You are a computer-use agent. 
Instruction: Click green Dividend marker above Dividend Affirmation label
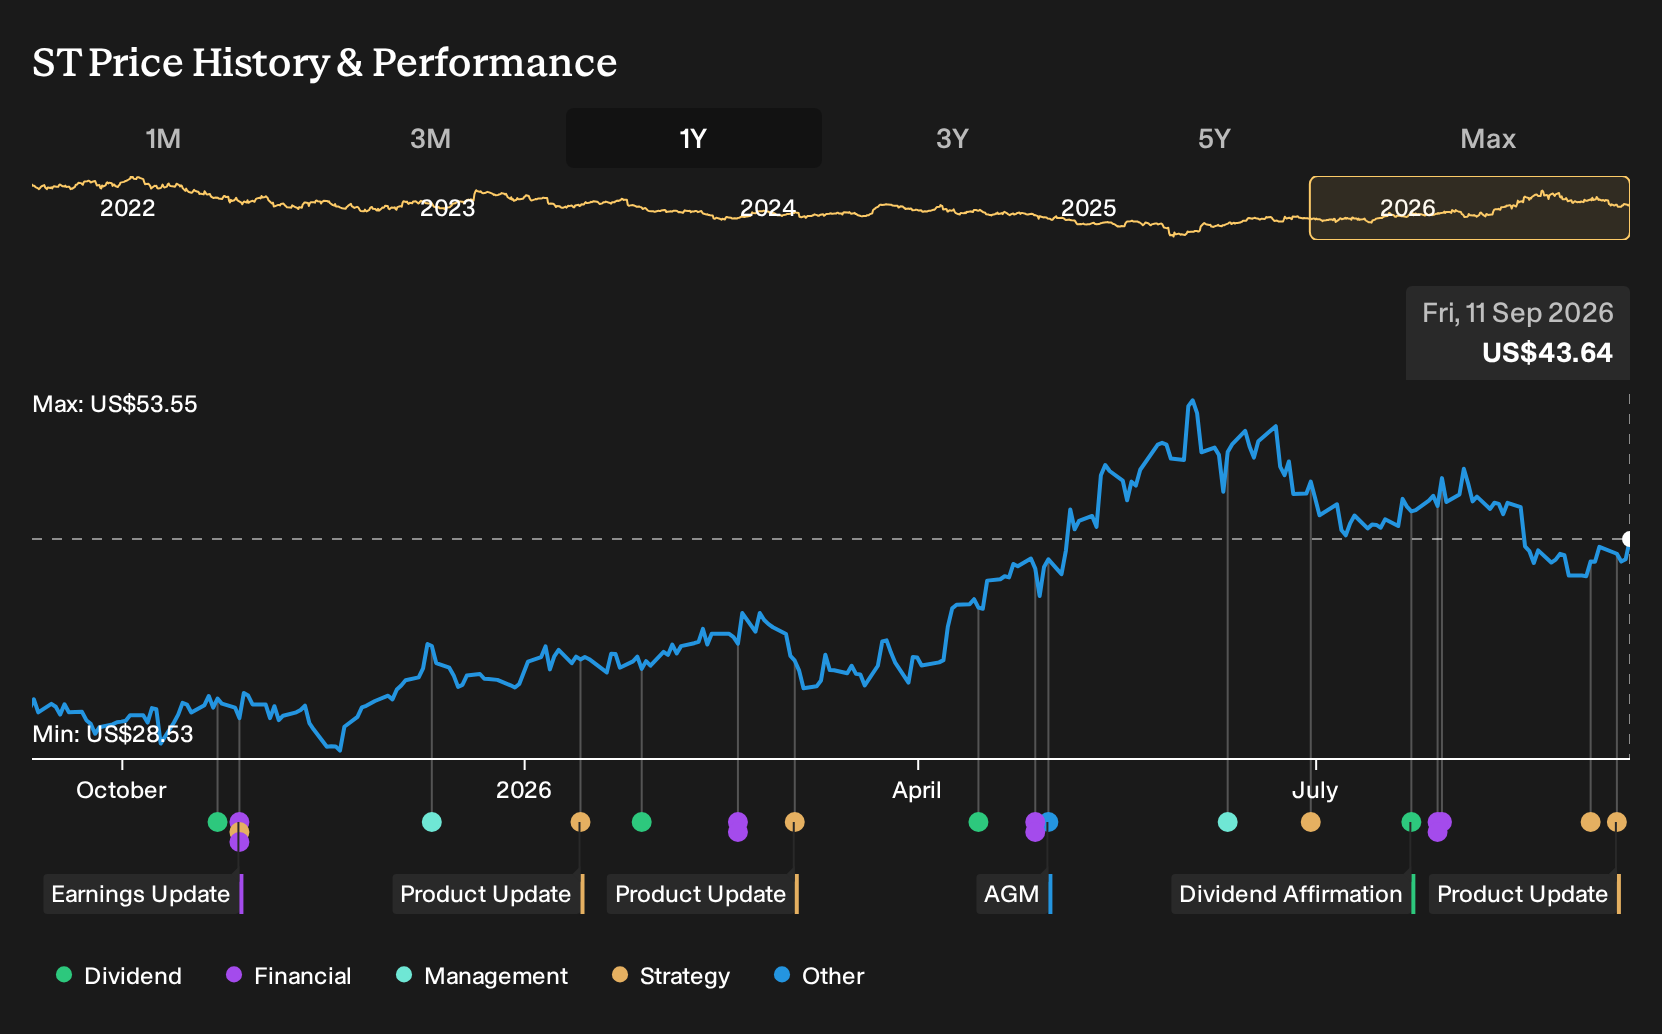click(1411, 822)
